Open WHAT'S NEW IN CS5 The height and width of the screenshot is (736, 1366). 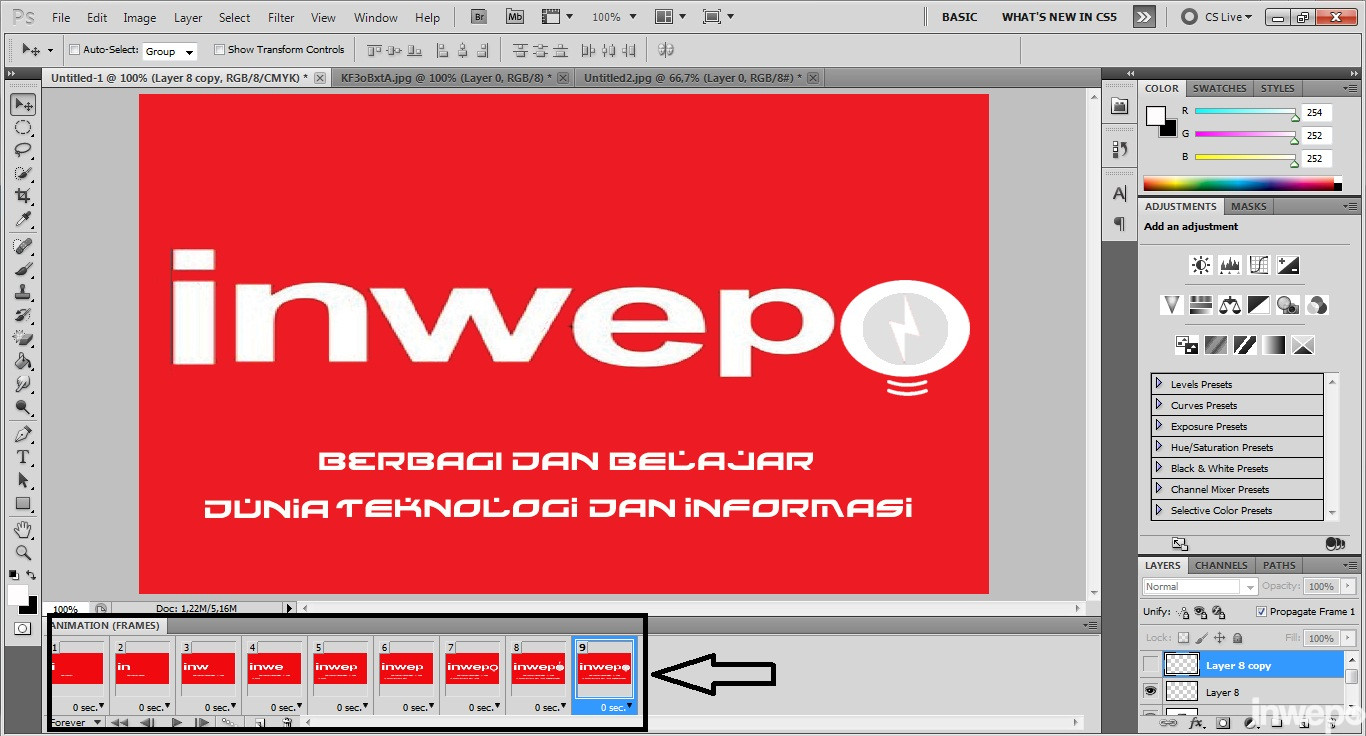click(x=1059, y=16)
